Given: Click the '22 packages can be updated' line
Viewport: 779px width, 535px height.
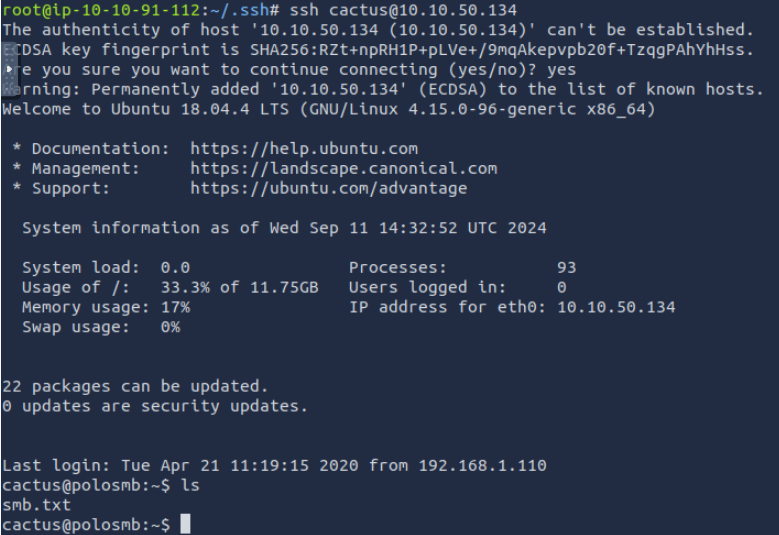Looking at the screenshot, I should point(135,386).
